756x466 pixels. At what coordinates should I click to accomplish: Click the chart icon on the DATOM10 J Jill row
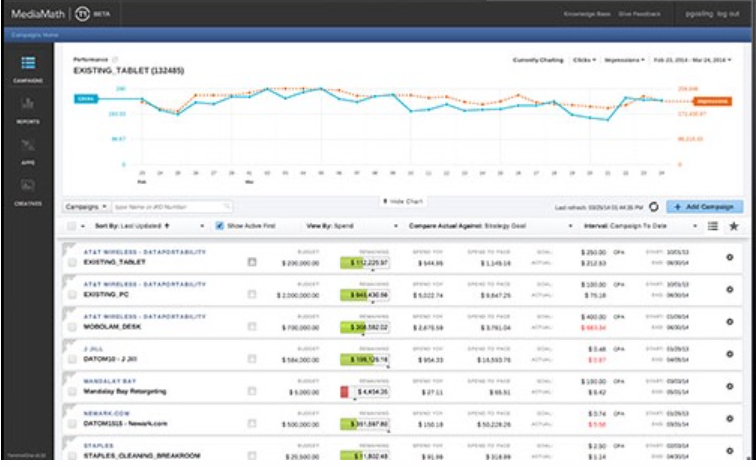[252, 359]
